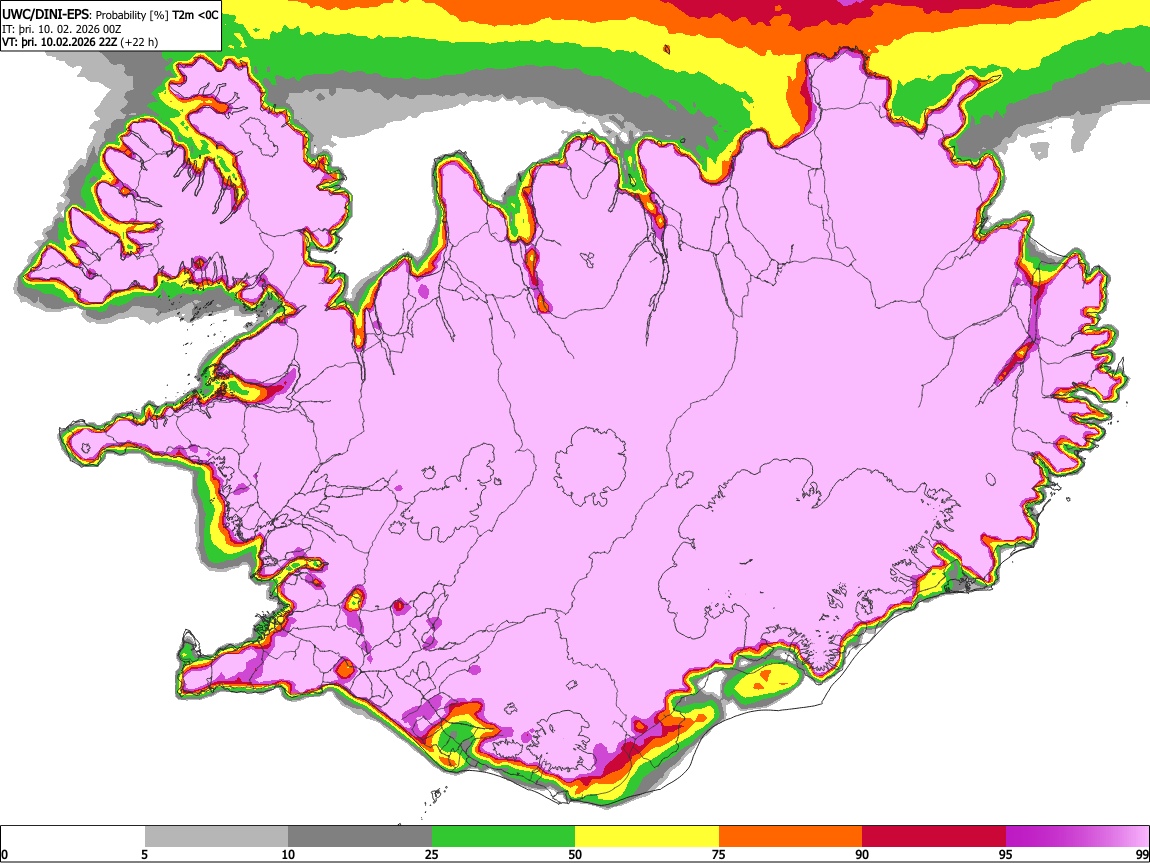Click the legend value '99'
The image size is (1150, 863).
1141,854
